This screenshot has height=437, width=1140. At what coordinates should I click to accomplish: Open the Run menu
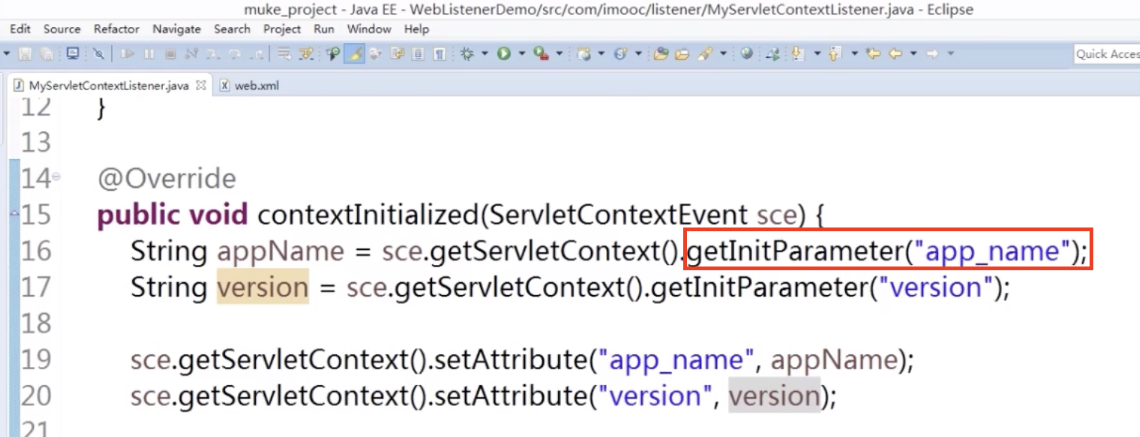(324, 29)
